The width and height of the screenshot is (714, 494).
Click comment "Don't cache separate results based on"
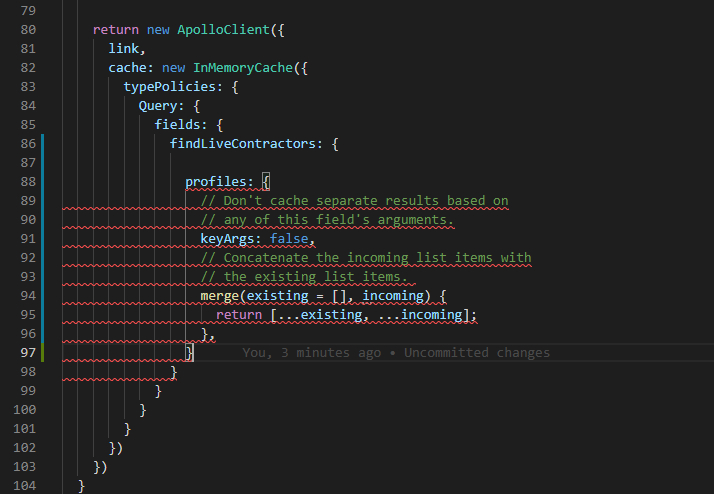click(x=355, y=201)
